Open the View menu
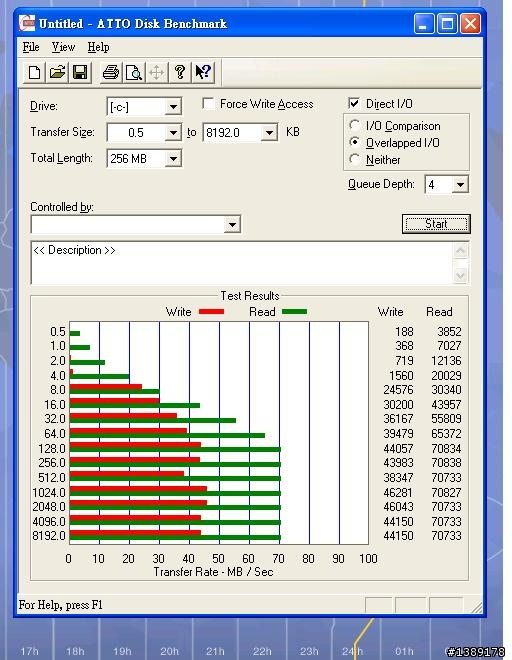 [x=63, y=47]
